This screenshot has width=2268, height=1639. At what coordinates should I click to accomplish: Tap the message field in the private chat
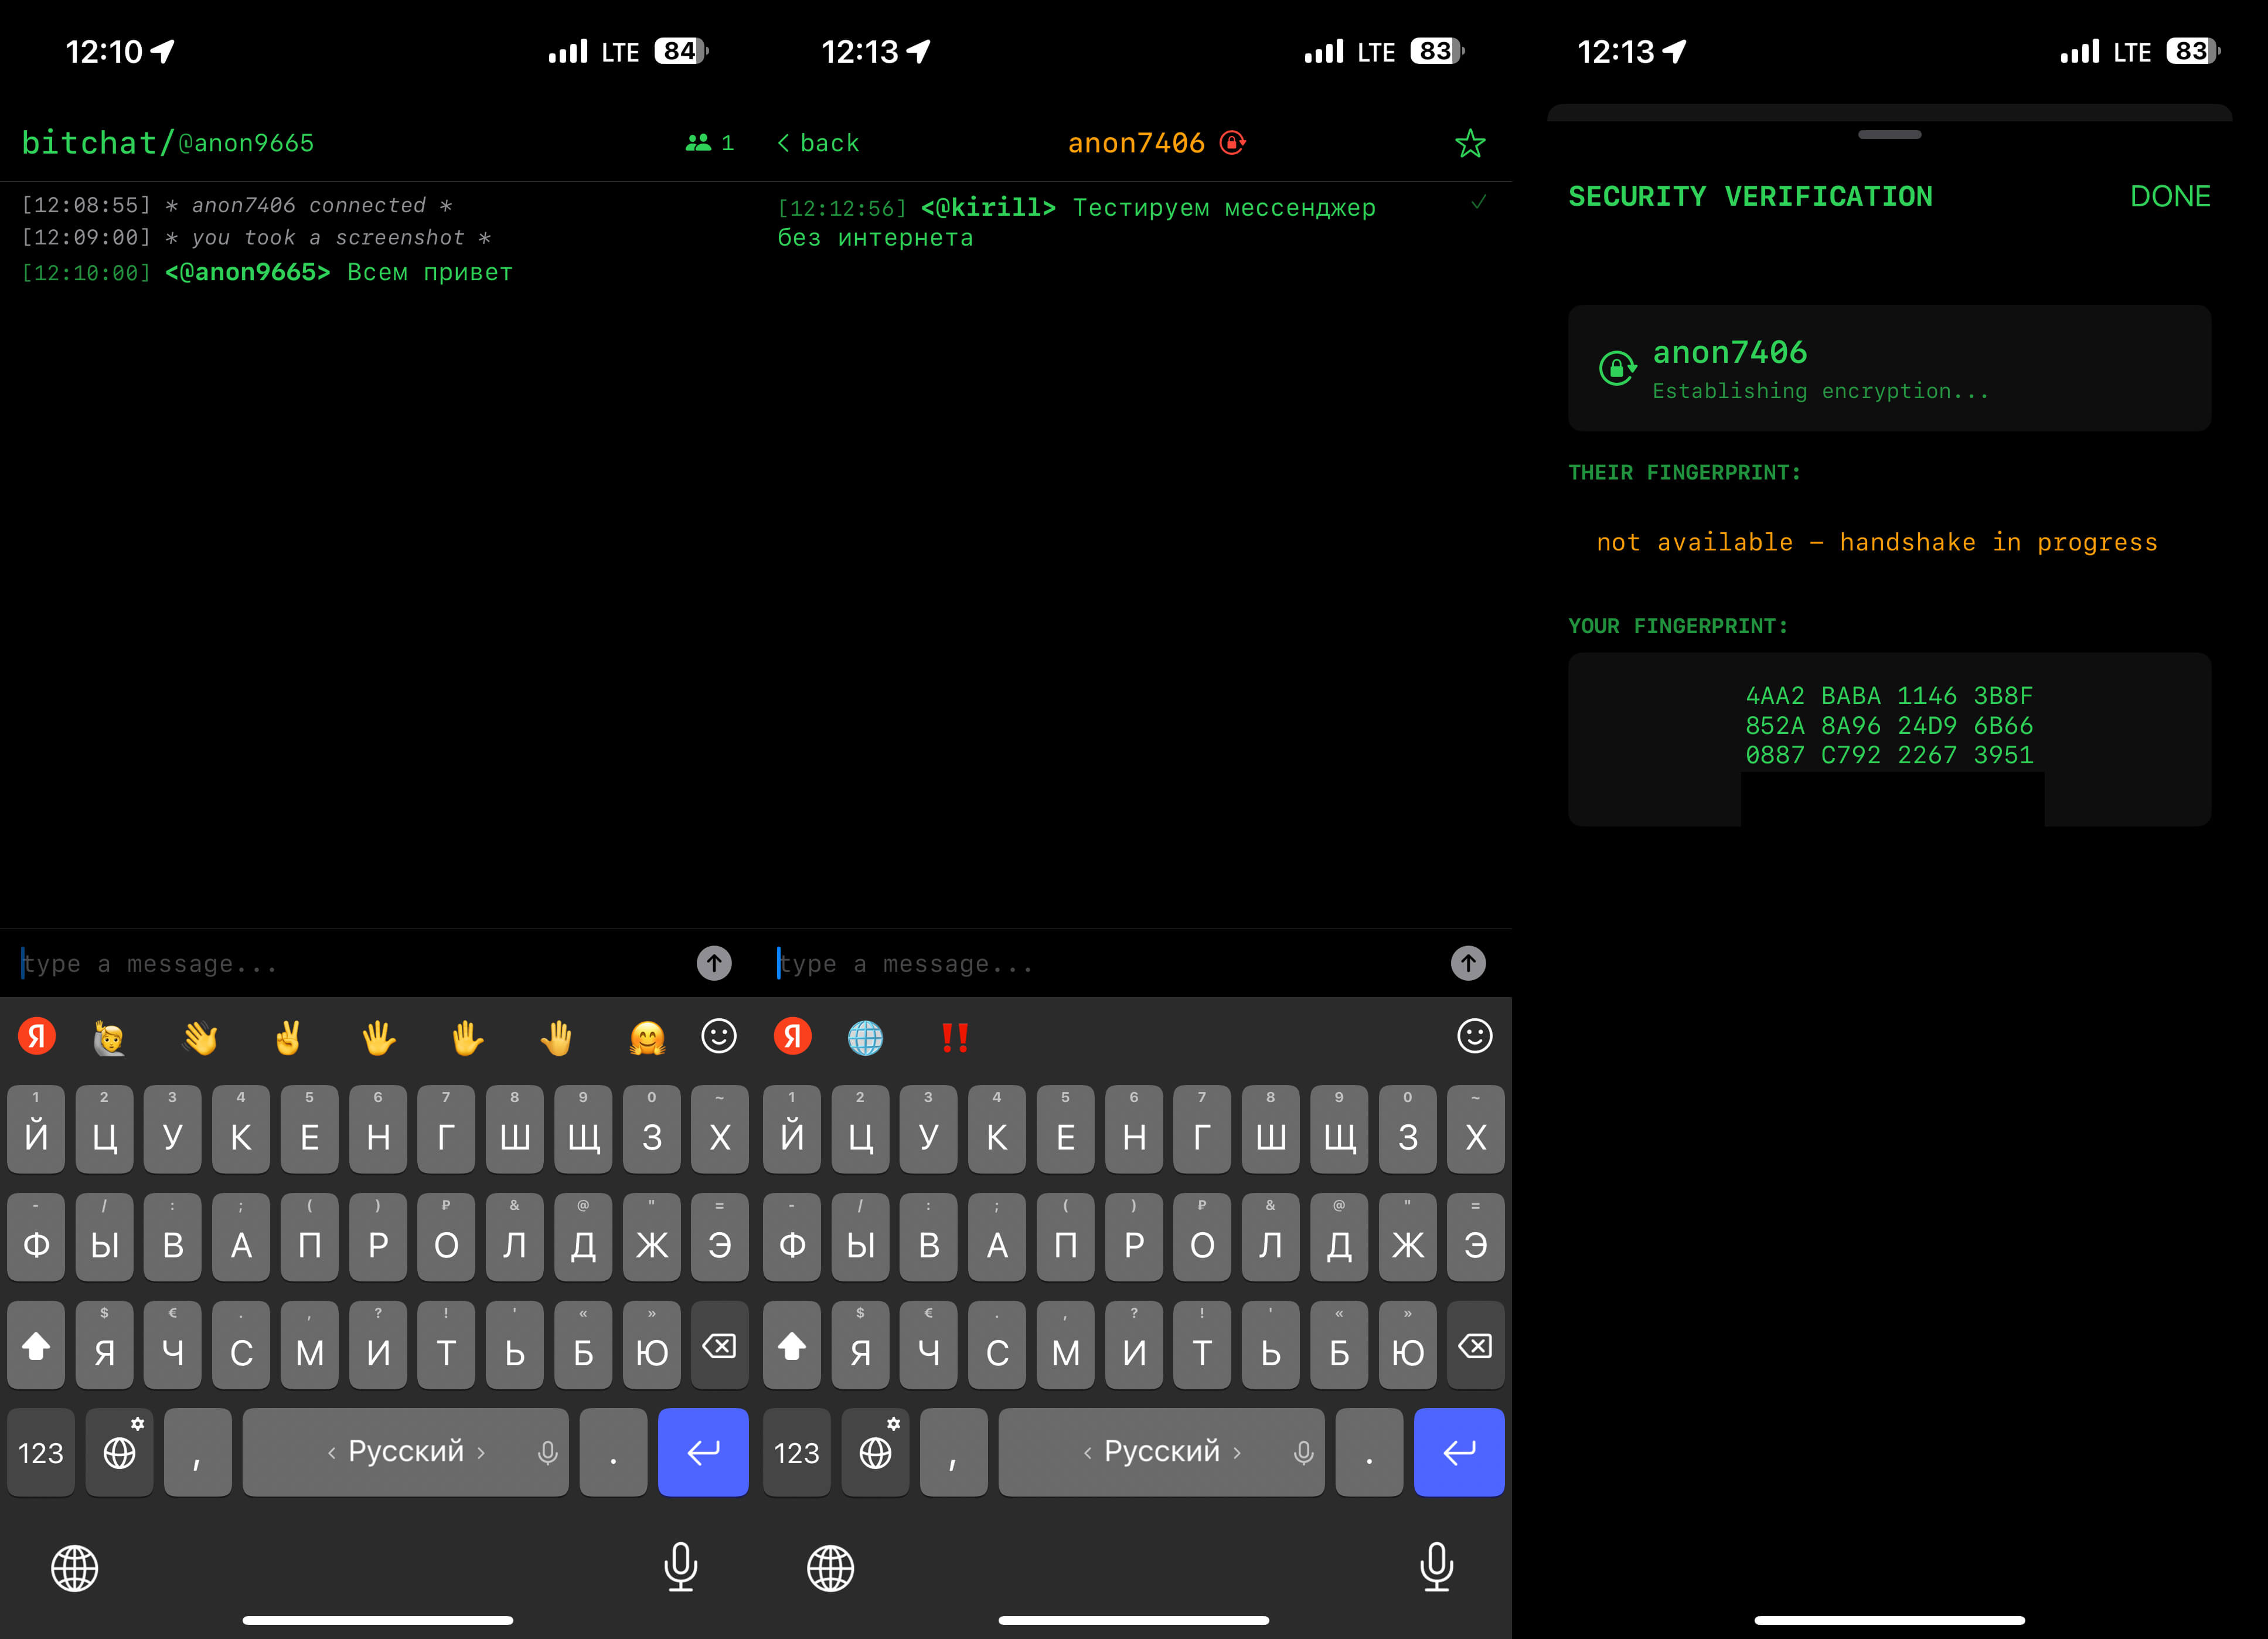[x=1100, y=963]
